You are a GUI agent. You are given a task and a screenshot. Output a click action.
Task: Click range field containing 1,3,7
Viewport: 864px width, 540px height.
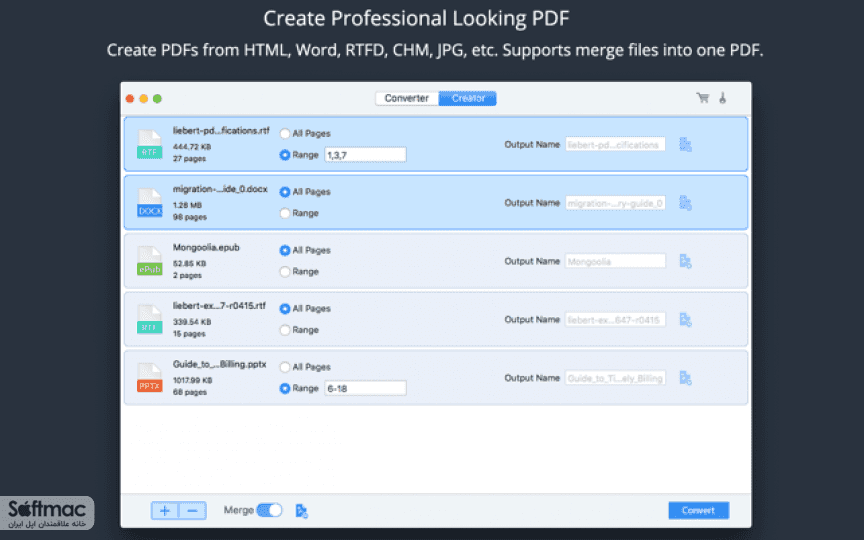click(365, 155)
